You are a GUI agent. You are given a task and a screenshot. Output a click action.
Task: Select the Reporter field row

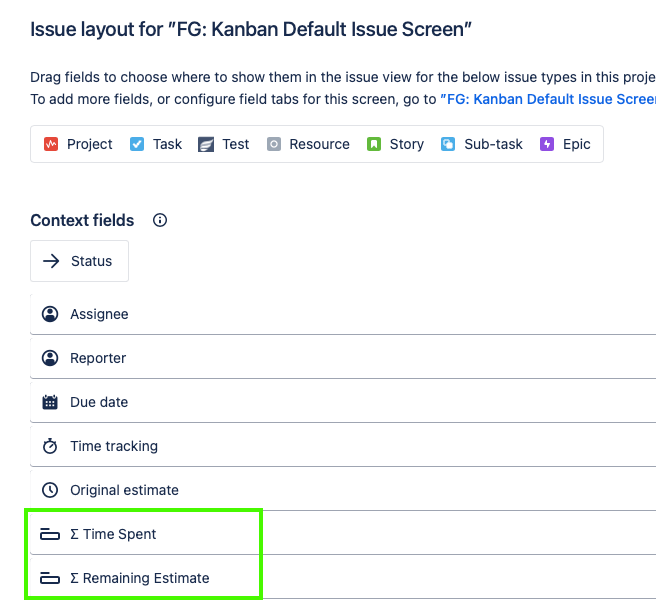tap(343, 358)
